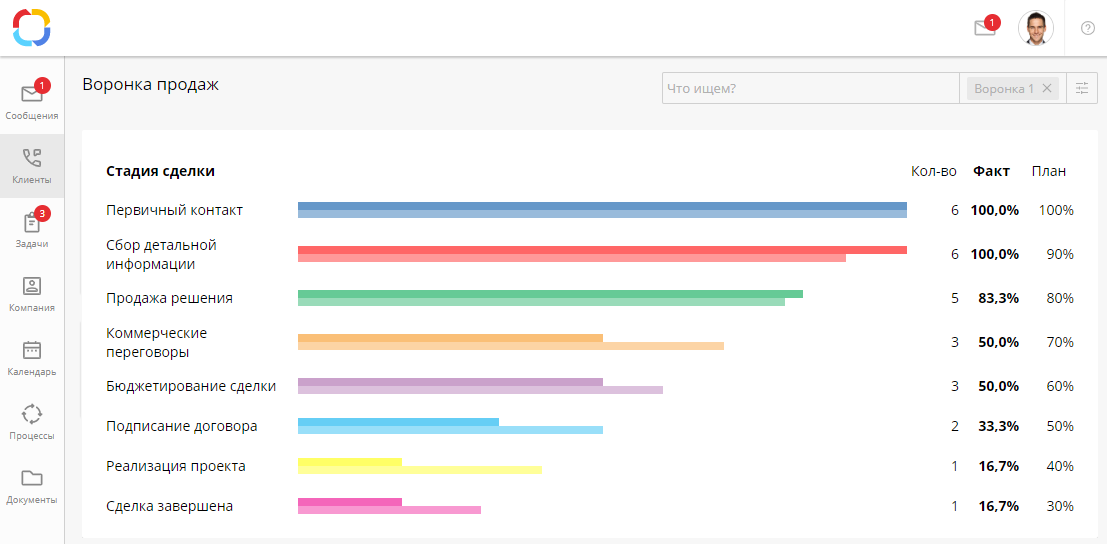The height and width of the screenshot is (544, 1107).
Task: Click the green 'Продажа решения' bar
Action: pos(550,298)
